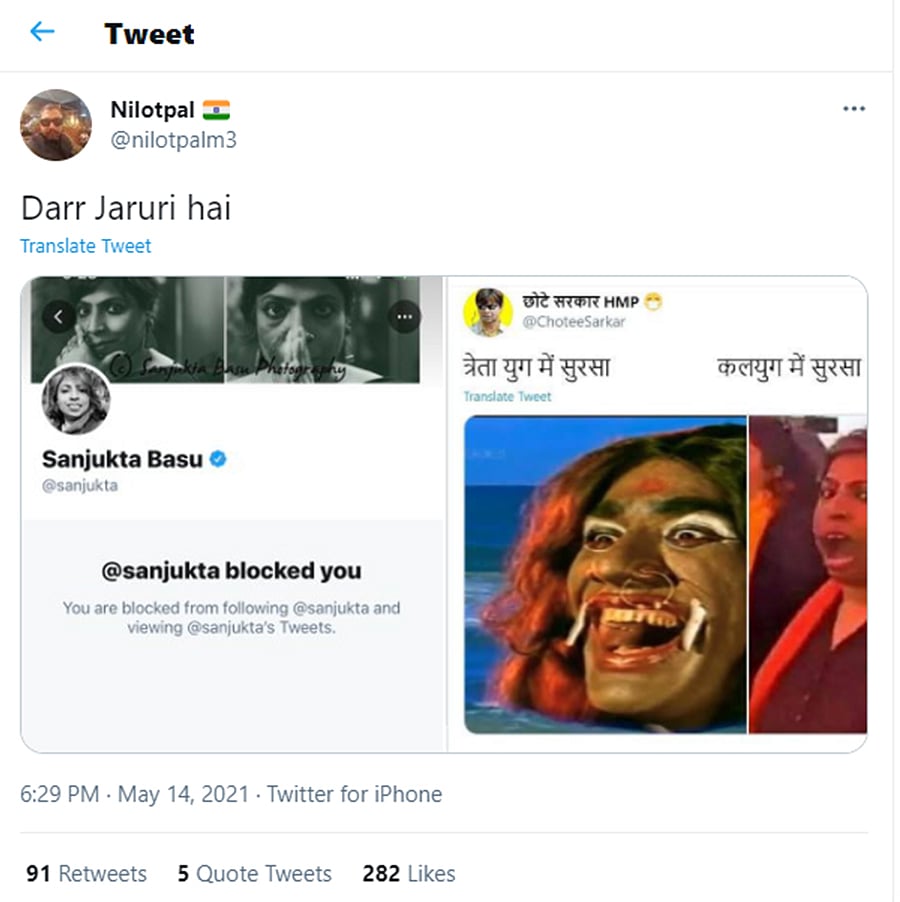Click the blue verified badge
This screenshot has width=900, height=902.
pos(219,459)
